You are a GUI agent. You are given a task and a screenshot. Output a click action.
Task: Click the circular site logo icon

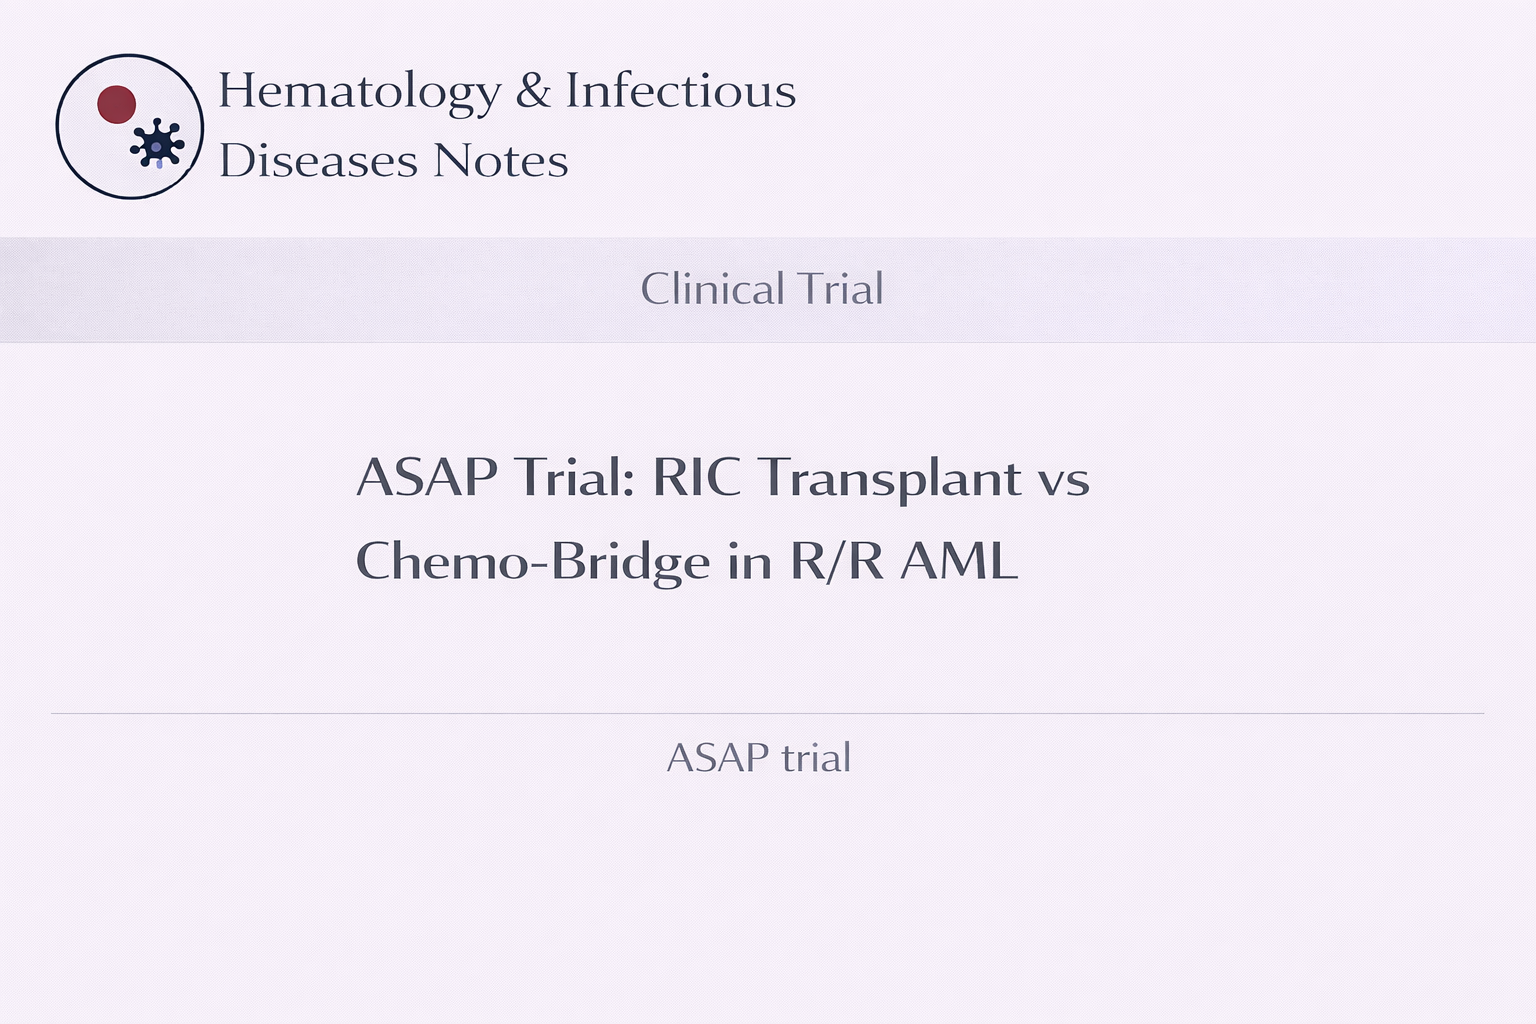pos(130,127)
